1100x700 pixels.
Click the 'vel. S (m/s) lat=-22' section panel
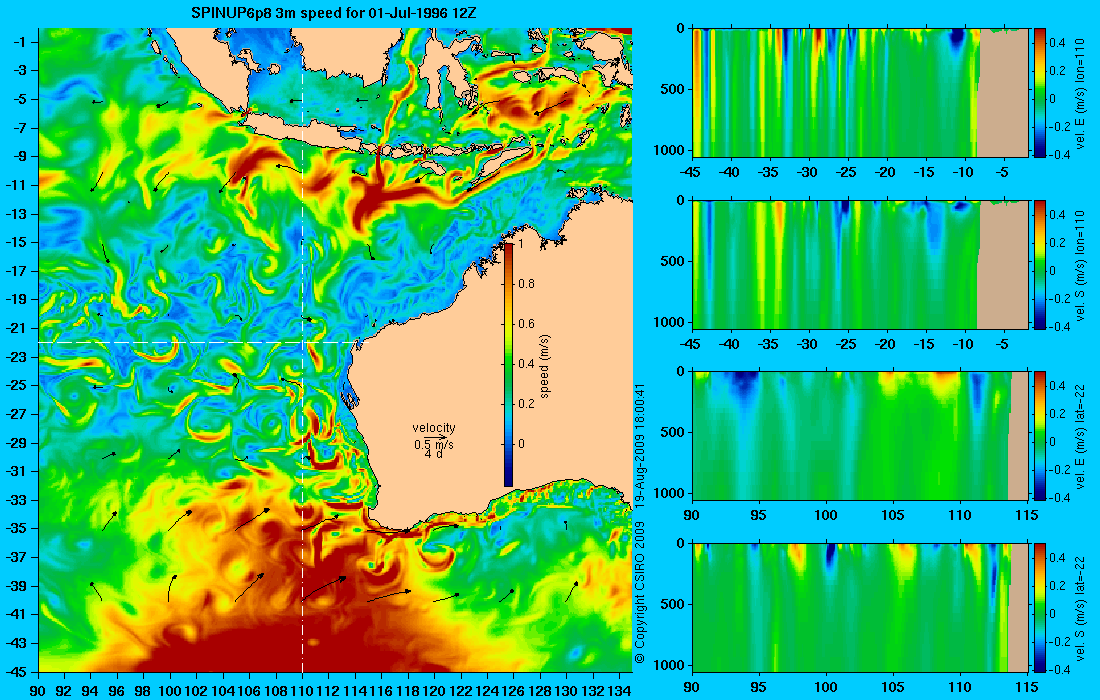point(861,607)
